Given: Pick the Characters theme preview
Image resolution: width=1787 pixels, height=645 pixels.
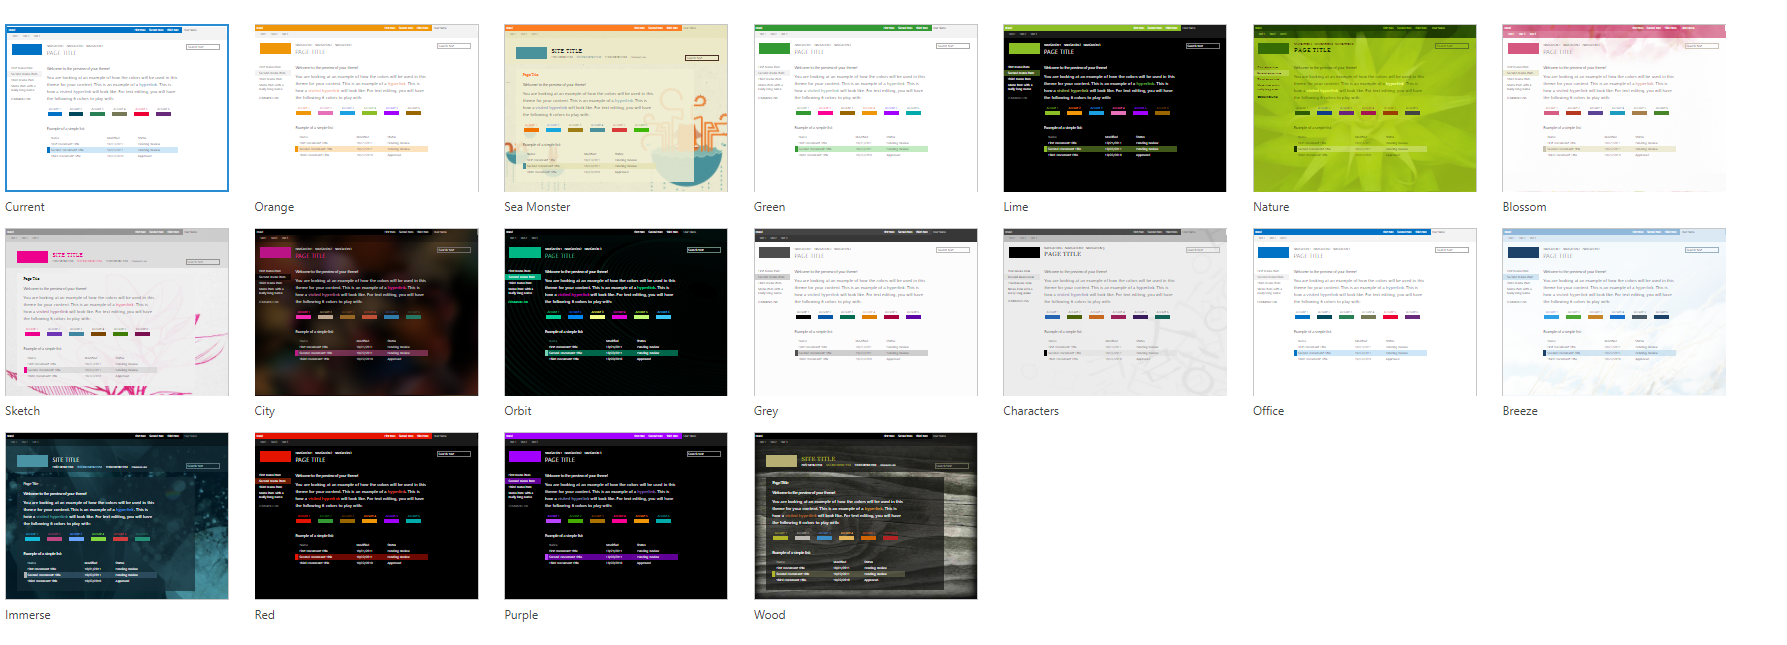Looking at the screenshot, I should (x=1115, y=312).
